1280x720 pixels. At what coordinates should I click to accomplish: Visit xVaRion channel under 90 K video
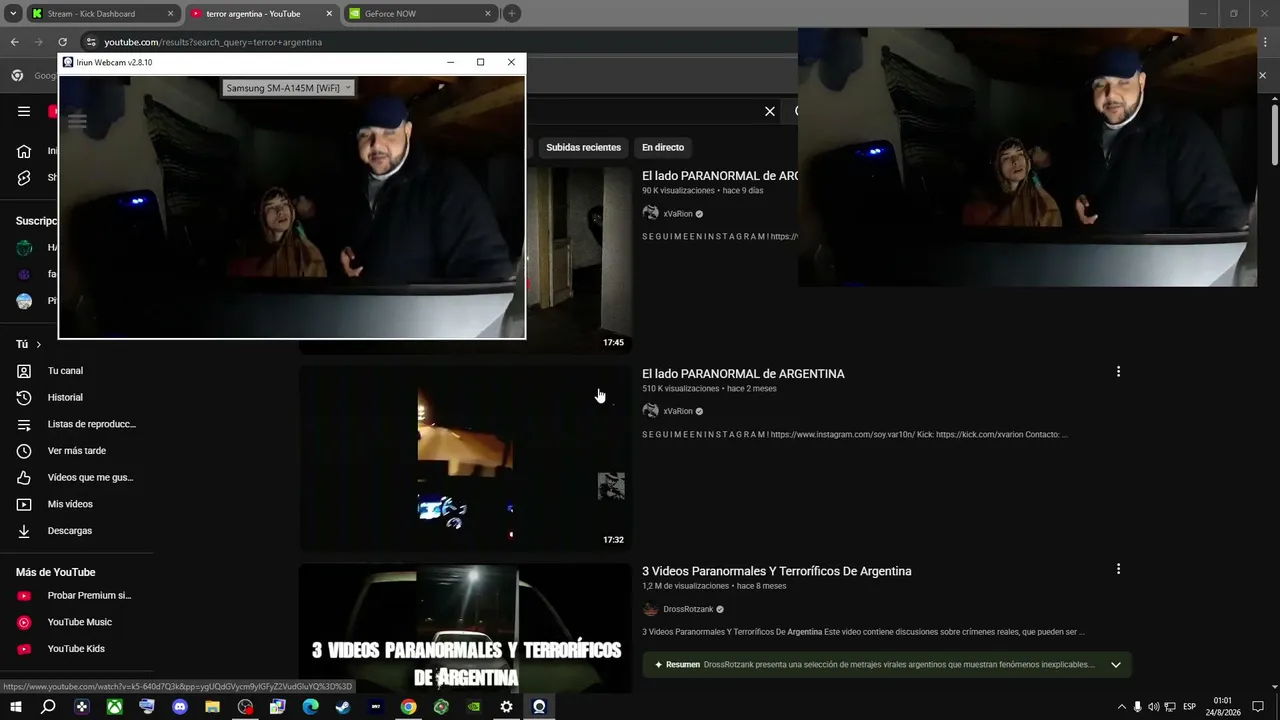click(678, 214)
